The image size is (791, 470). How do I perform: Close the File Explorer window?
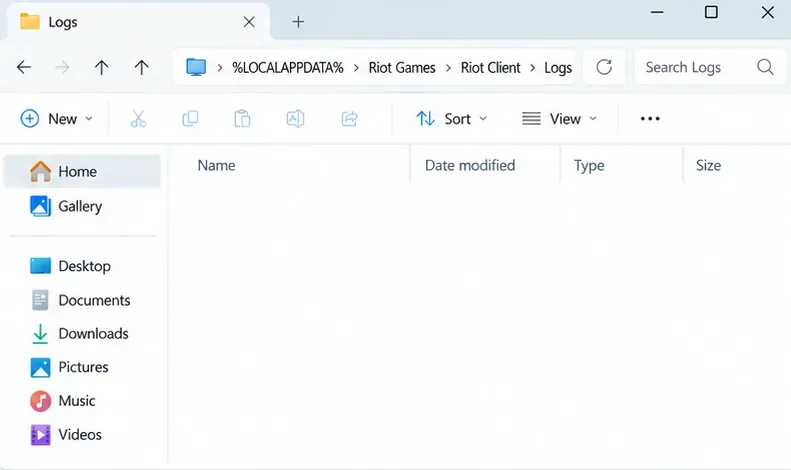click(768, 12)
